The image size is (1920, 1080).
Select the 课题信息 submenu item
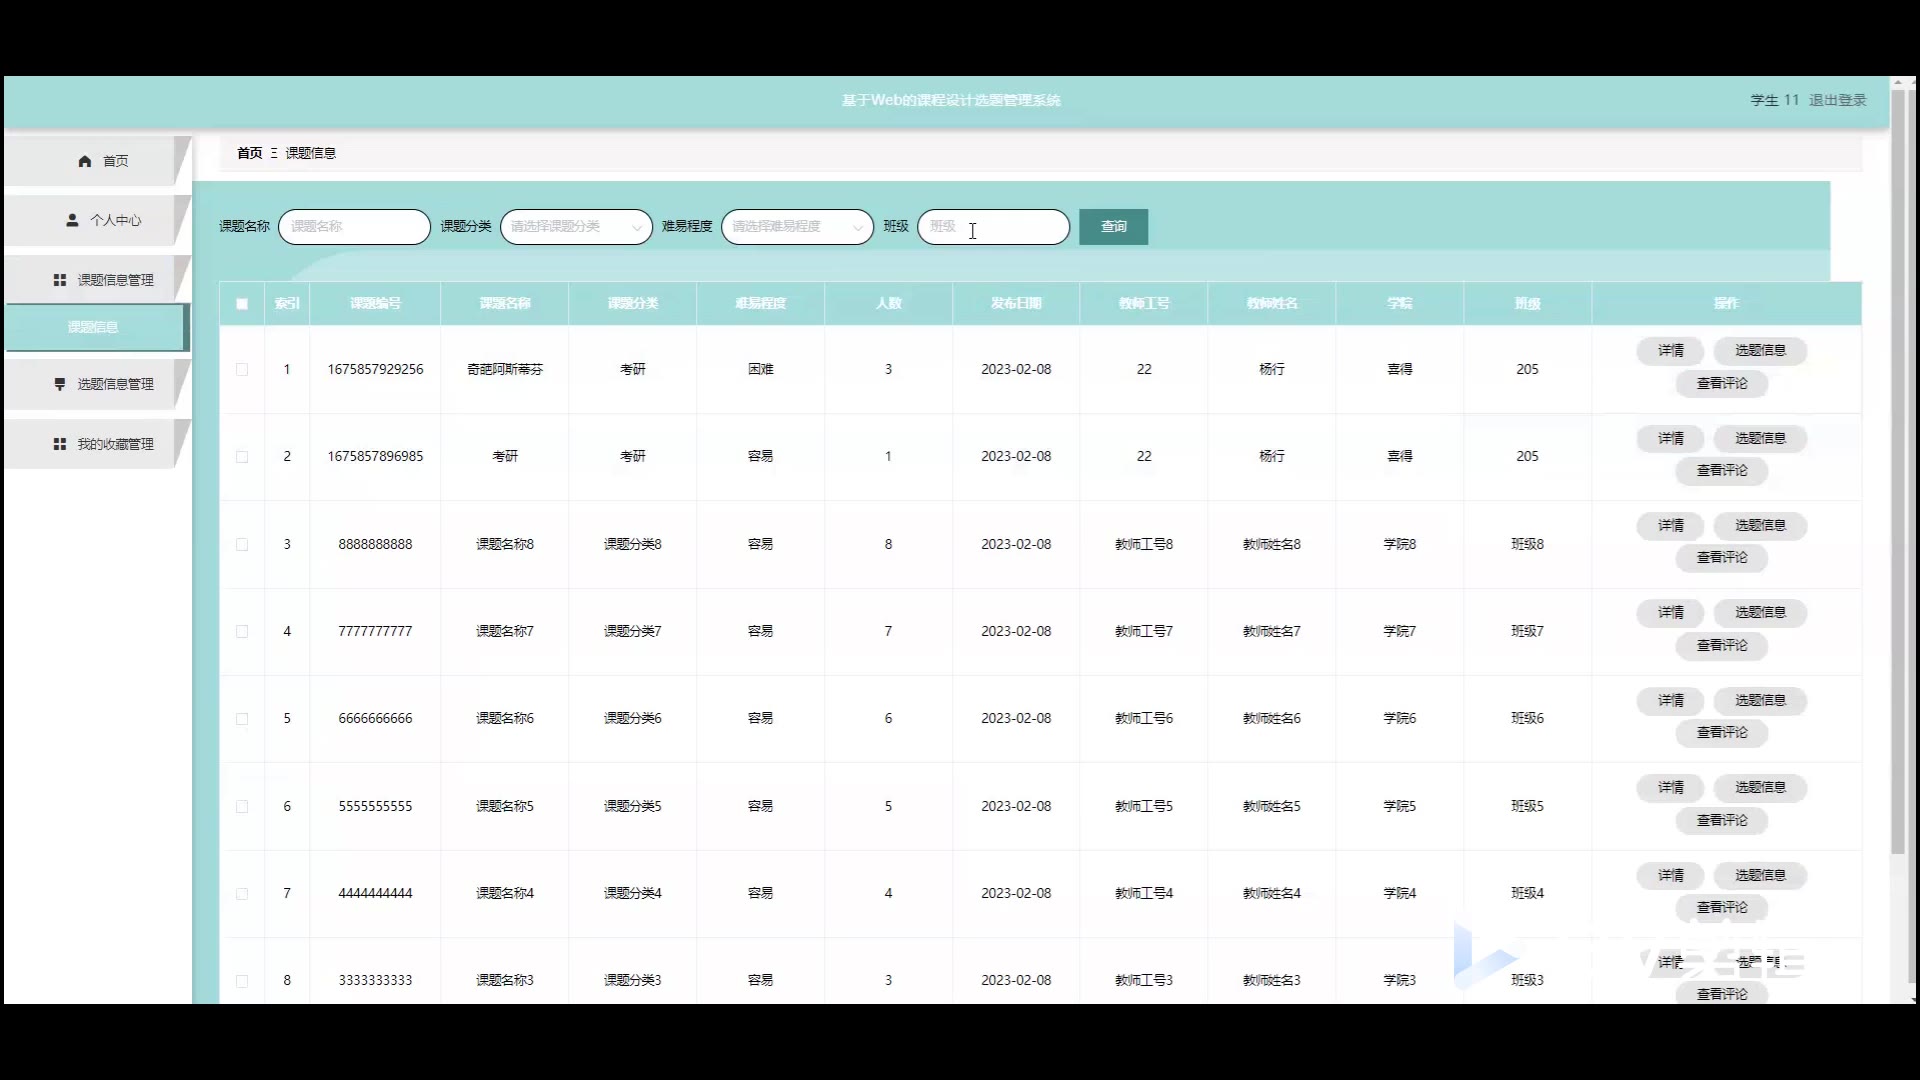[94, 327]
